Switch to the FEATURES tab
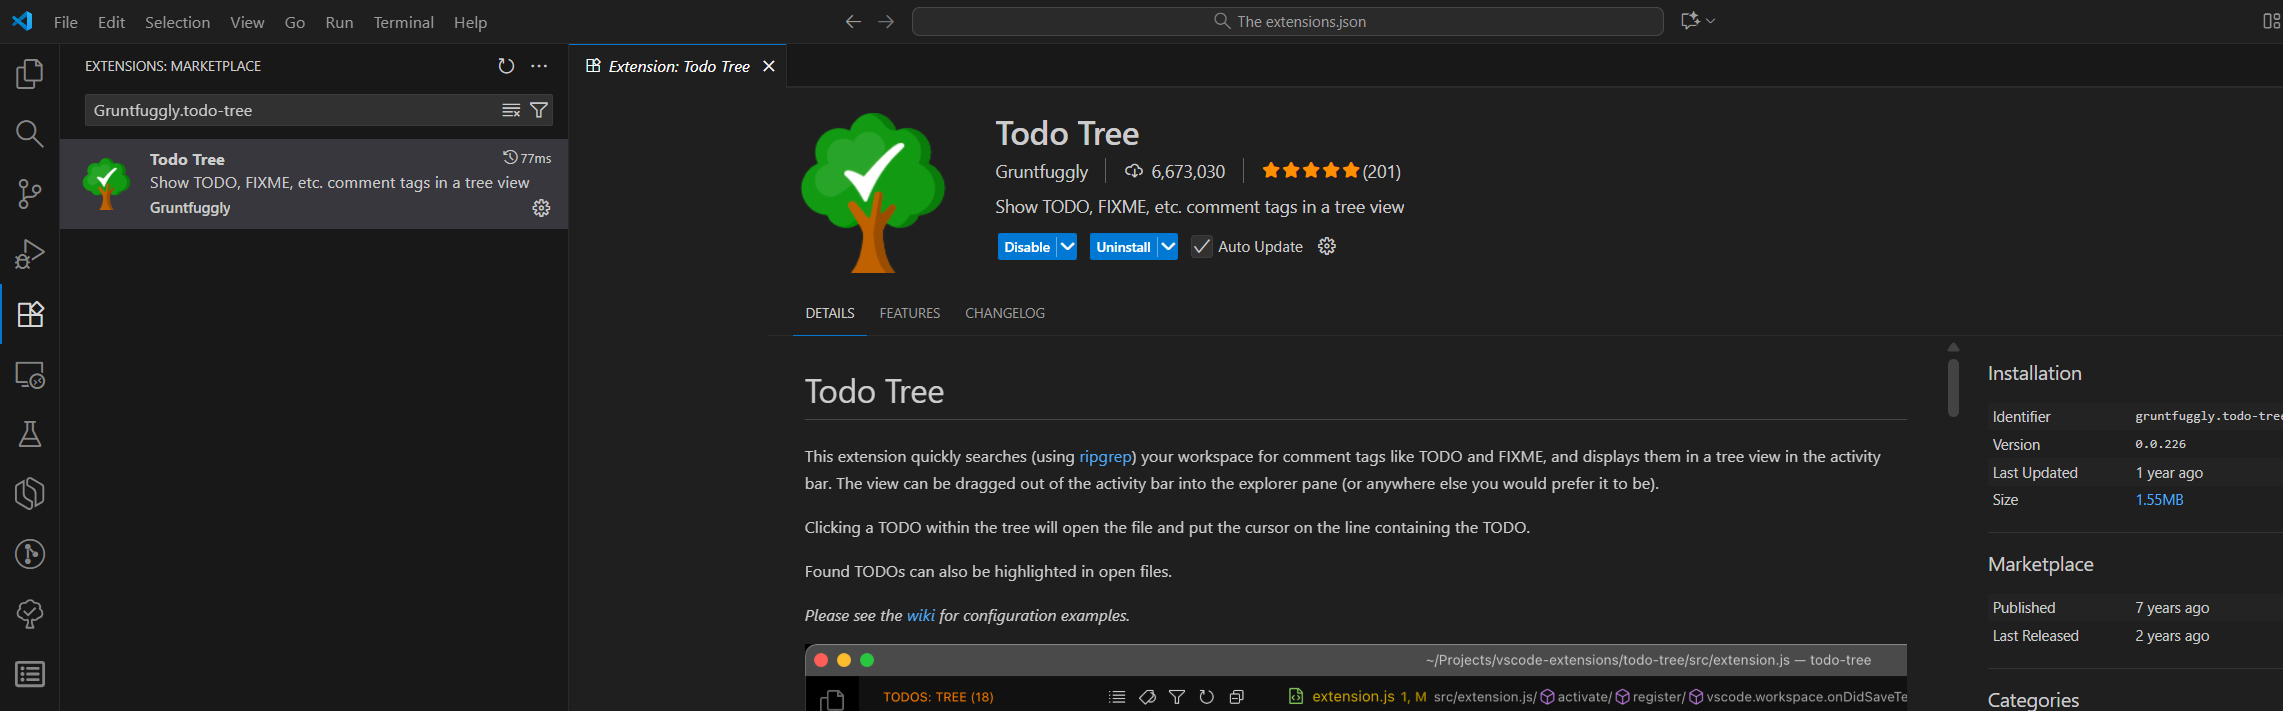Screen dimensions: 2283x711 point(910,313)
